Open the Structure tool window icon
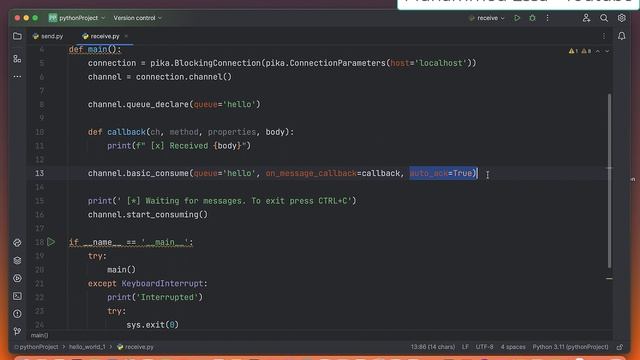 click(17, 59)
